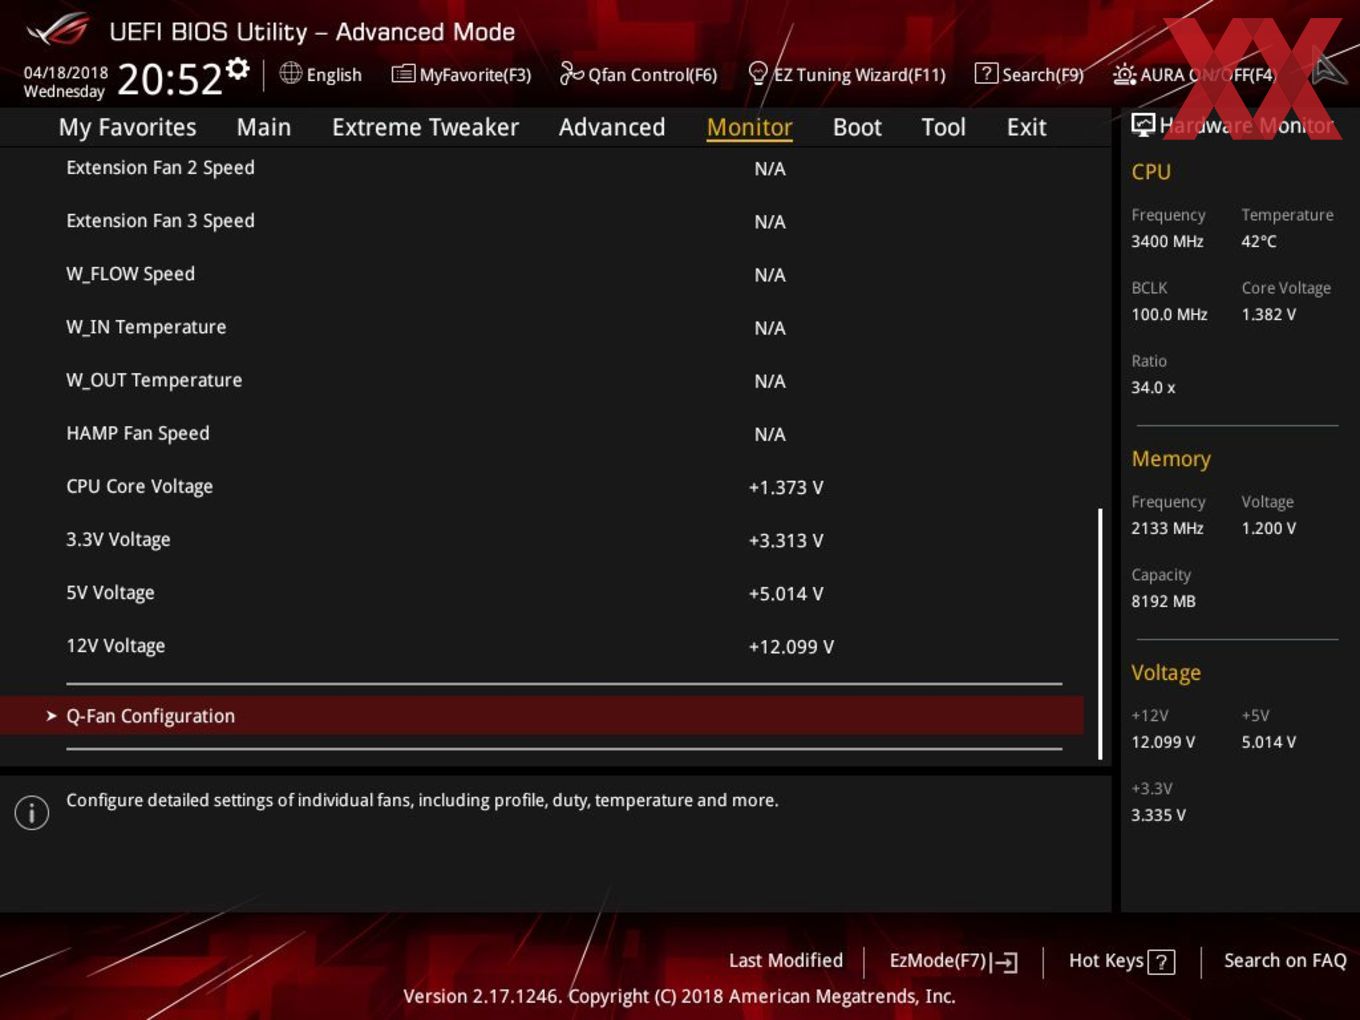1360x1020 pixels.
Task: Click memory capacity 8192 MB value
Action: click(x=1163, y=601)
